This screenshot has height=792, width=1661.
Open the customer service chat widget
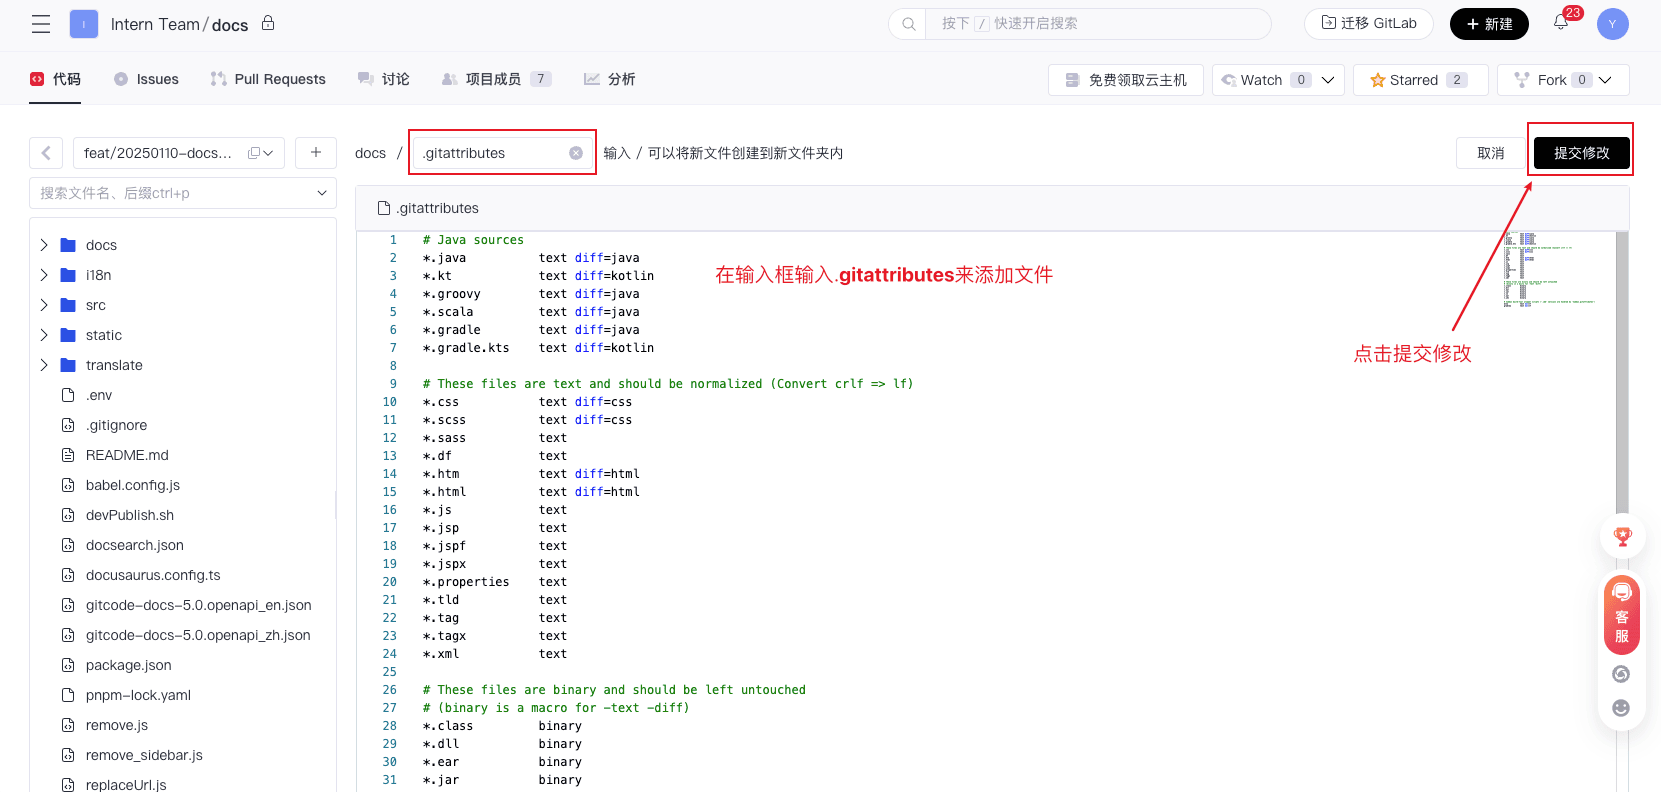(1621, 616)
